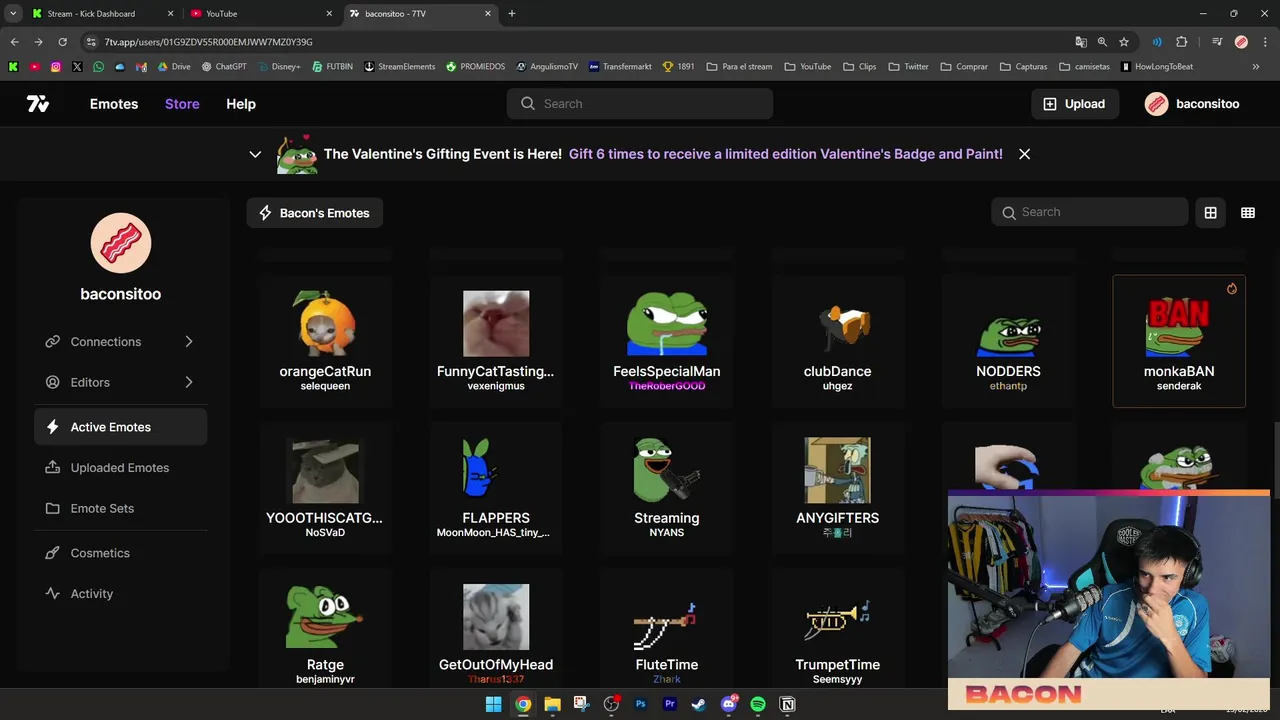This screenshot has height=720, width=1280.
Task: Click the emote search field
Action: (1089, 212)
